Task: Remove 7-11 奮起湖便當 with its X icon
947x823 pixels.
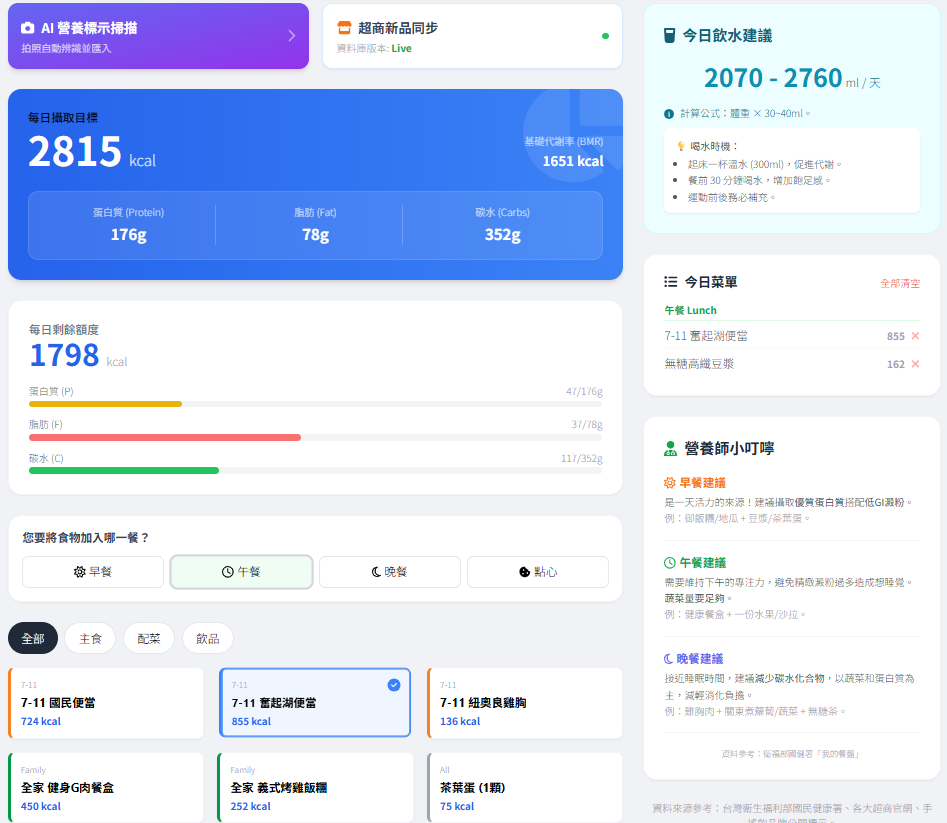Action: (x=915, y=336)
